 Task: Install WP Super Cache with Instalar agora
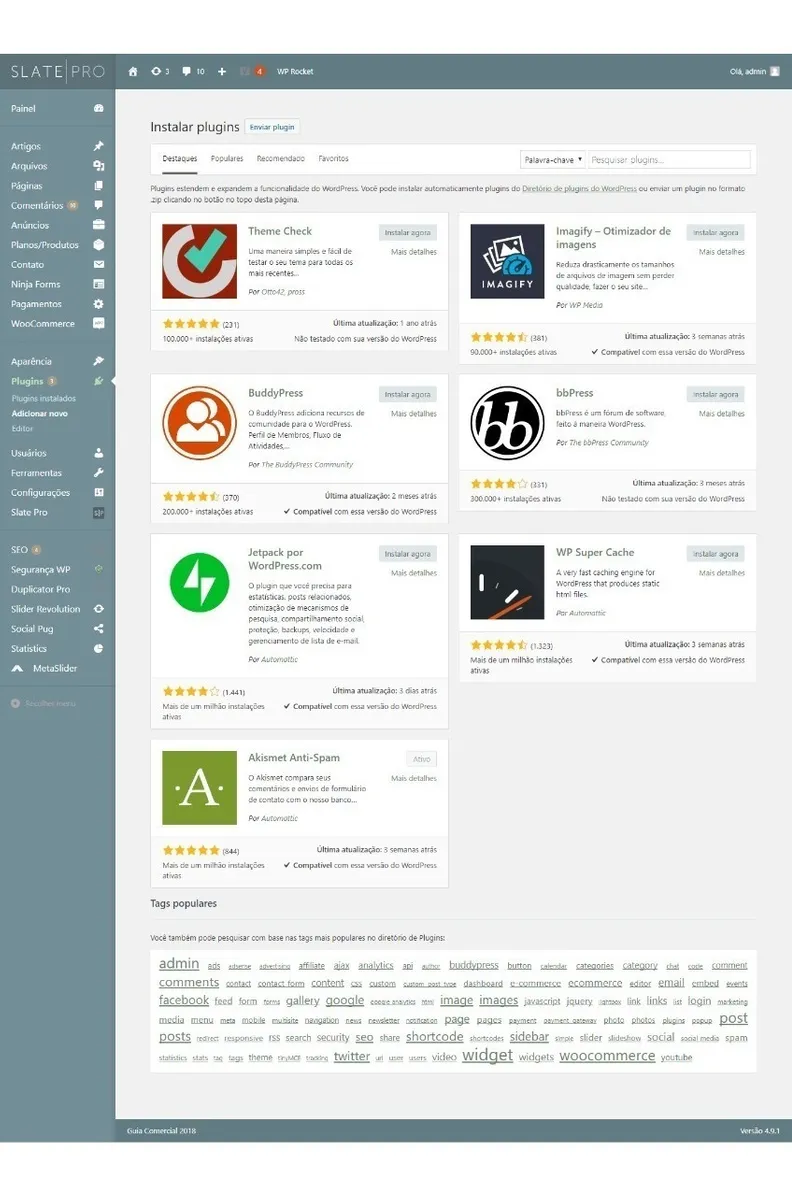click(716, 554)
